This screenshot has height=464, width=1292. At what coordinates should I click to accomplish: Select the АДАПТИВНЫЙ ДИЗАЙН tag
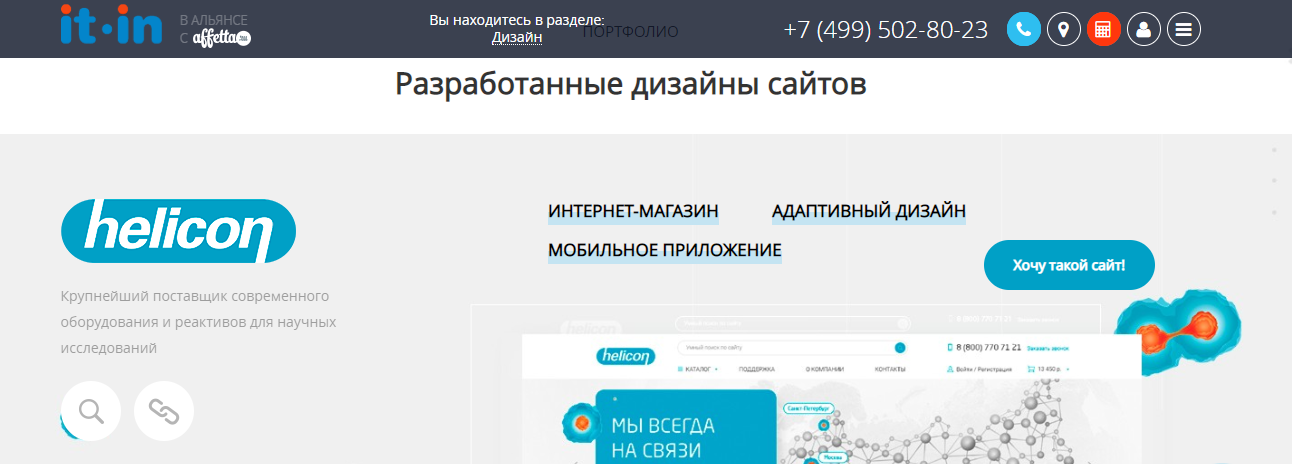[869, 212]
